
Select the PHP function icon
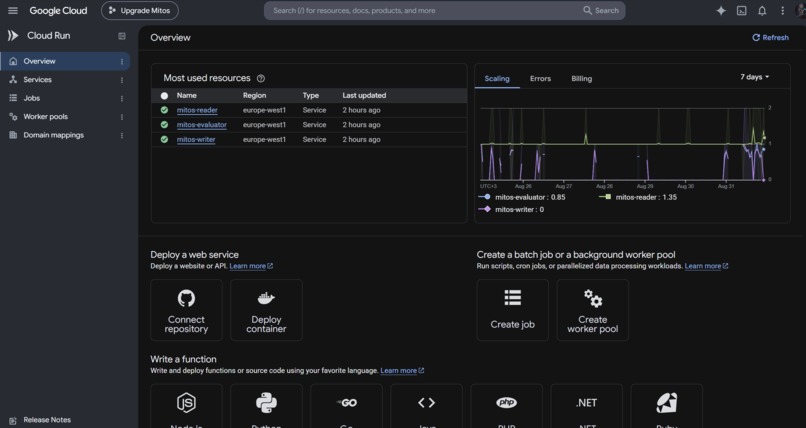pyautogui.click(x=506, y=403)
